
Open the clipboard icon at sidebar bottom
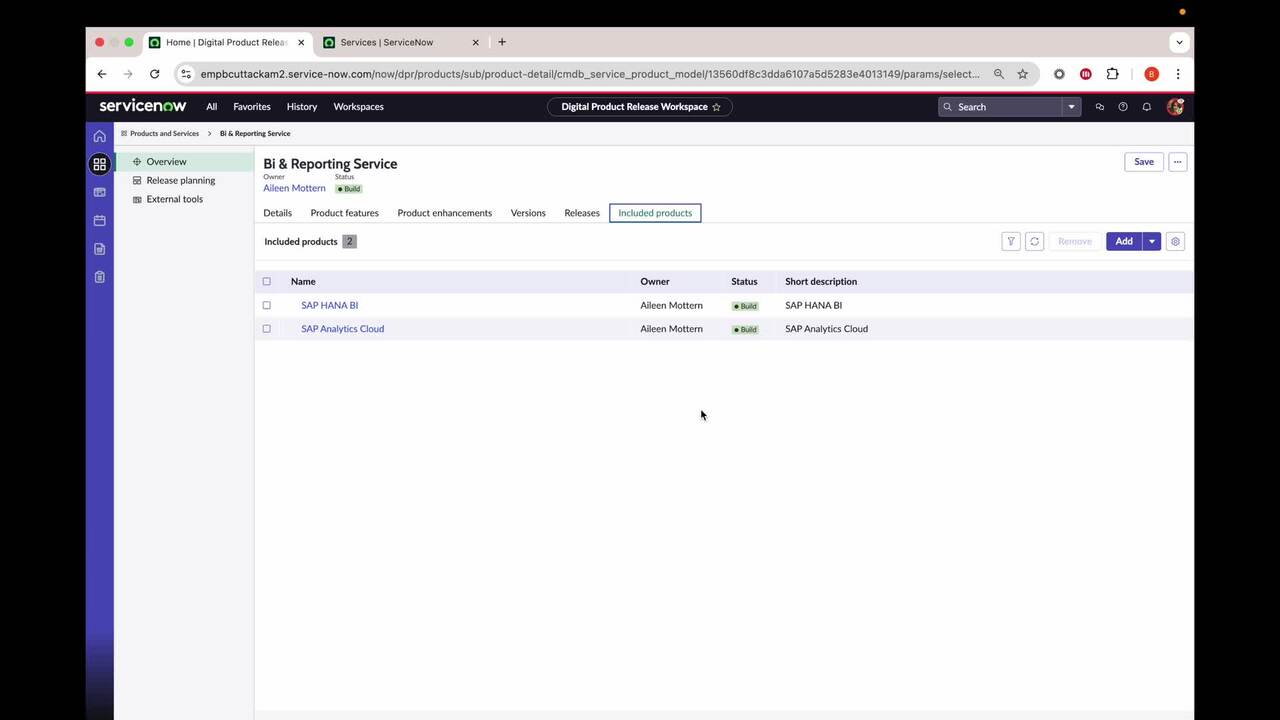pos(99,277)
